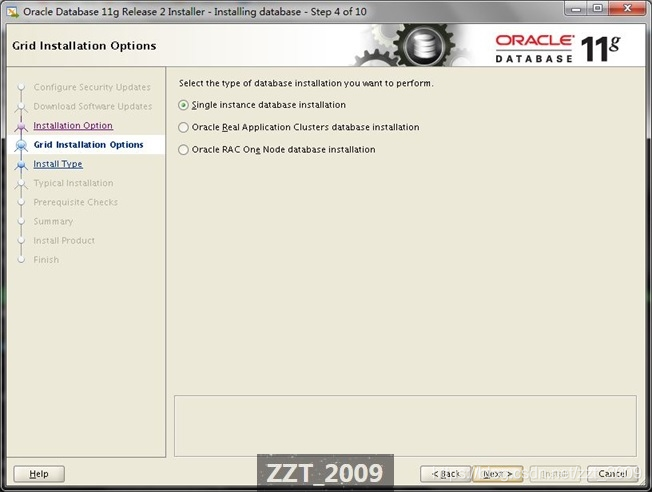This screenshot has height=492, width=652.
Task: Click the Grid Installation Options step
Action: (89, 145)
